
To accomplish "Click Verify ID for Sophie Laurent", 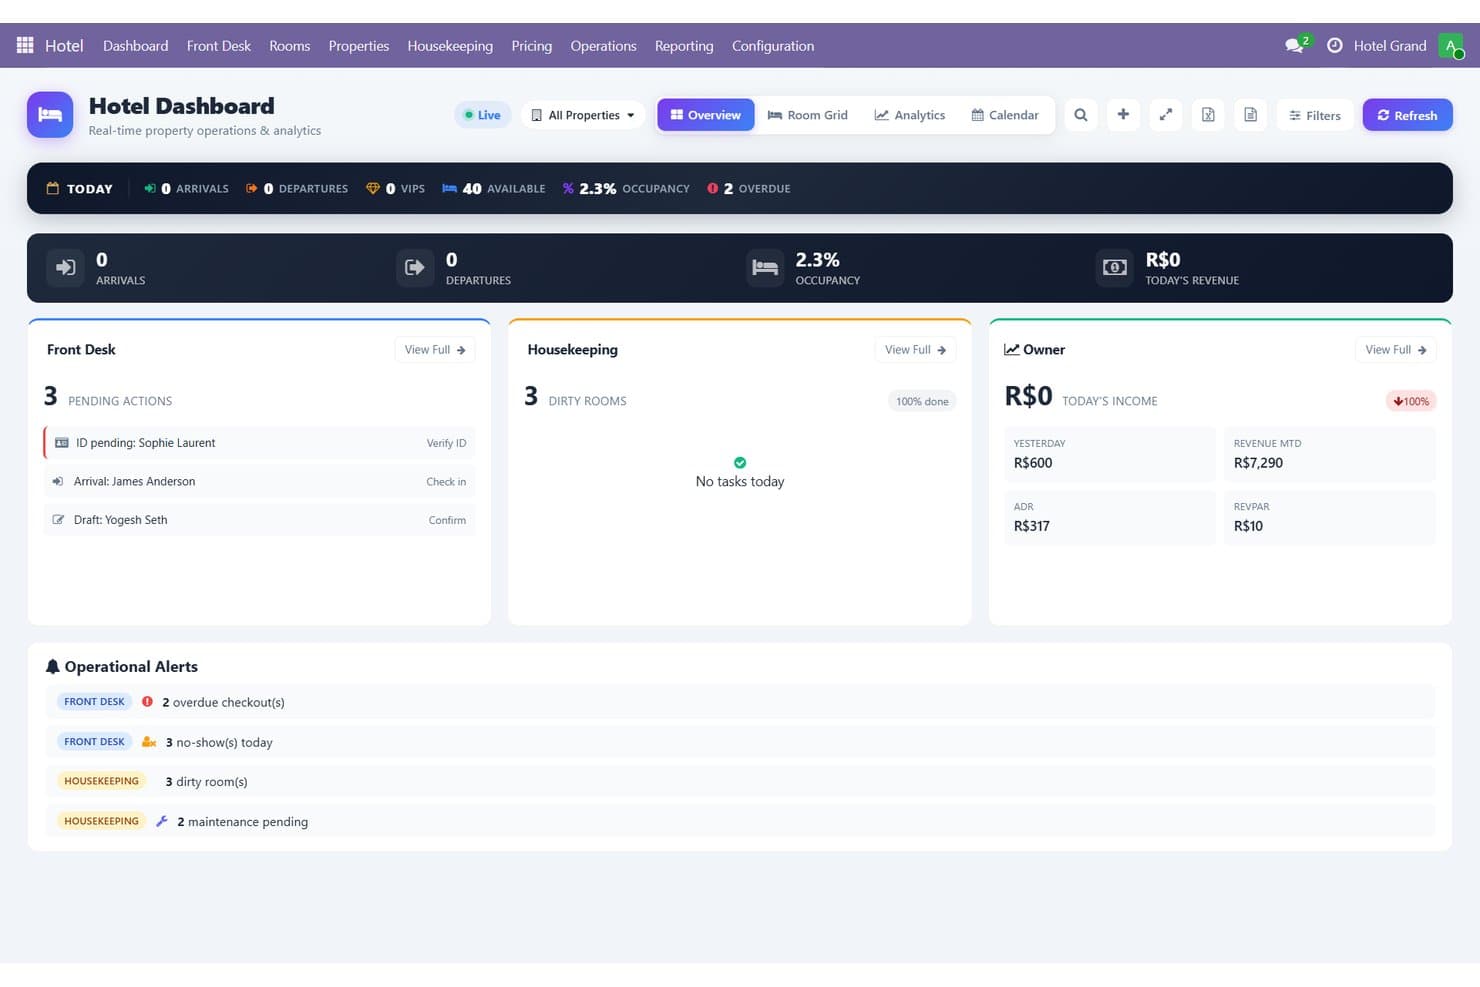I will 446,443.
